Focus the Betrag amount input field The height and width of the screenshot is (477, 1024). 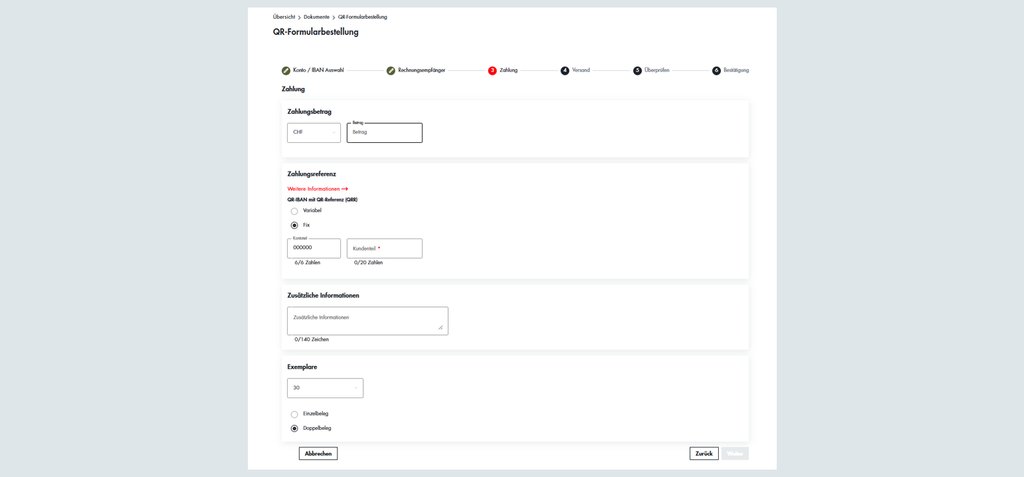pos(385,133)
